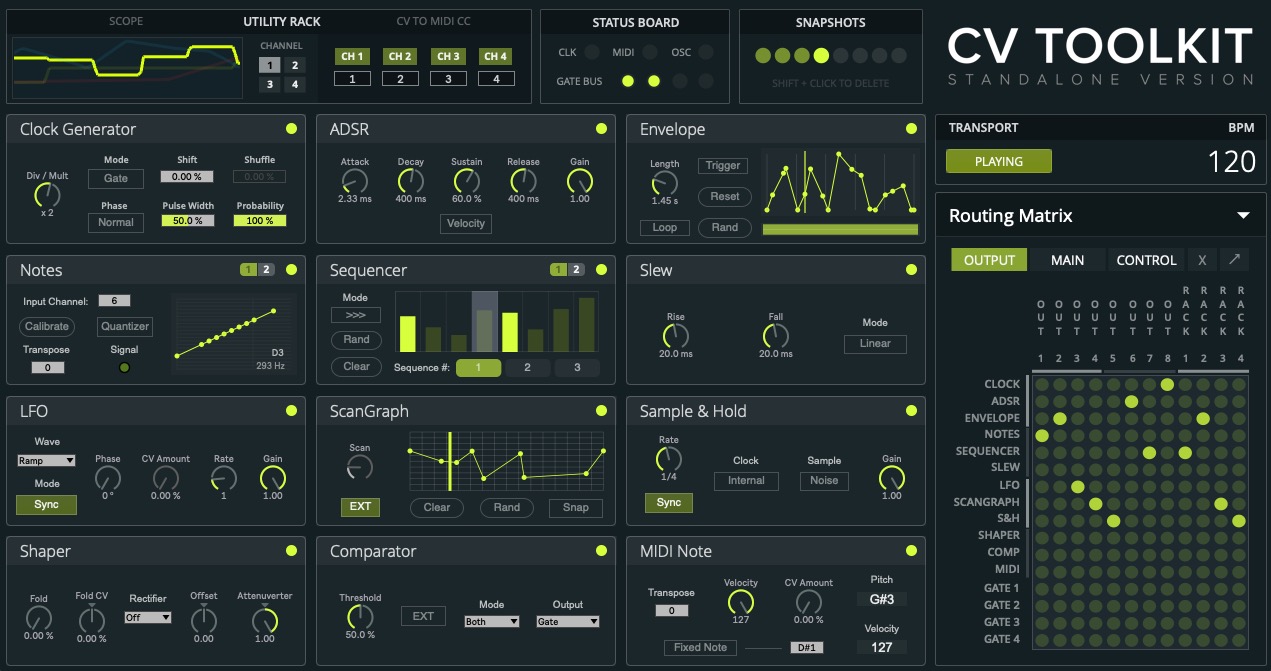Switch to the CV to MIDI CC tab
Image resolution: width=1271 pixels, height=671 pixels.
pos(431,21)
